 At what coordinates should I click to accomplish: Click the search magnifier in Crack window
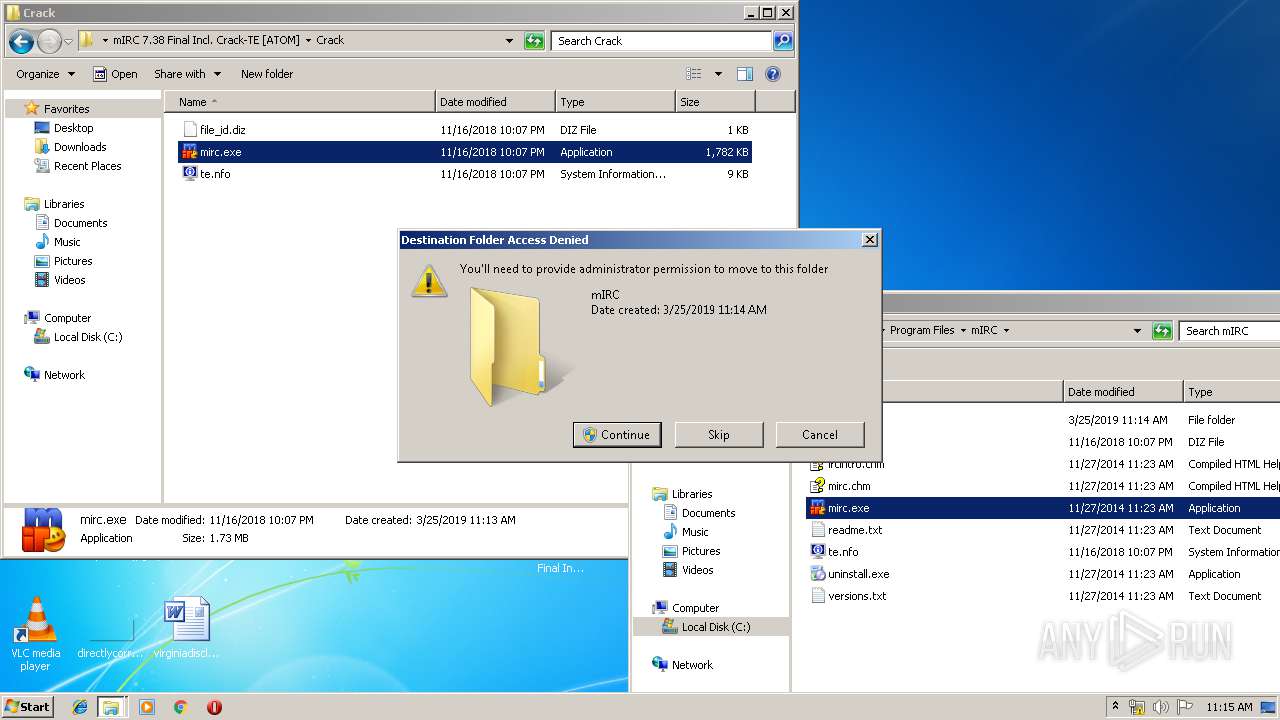pyautogui.click(x=783, y=41)
